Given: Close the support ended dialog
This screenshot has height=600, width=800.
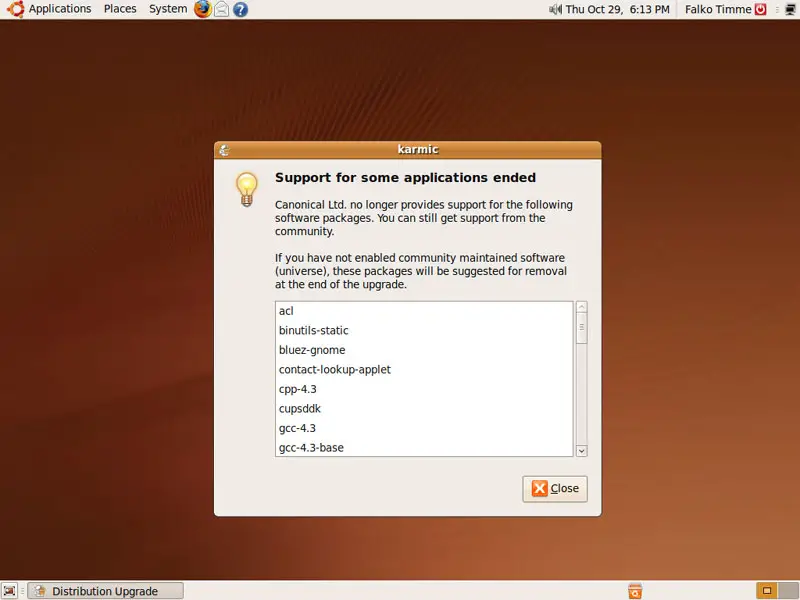Looking at the screenshot, I should [555, 489].
